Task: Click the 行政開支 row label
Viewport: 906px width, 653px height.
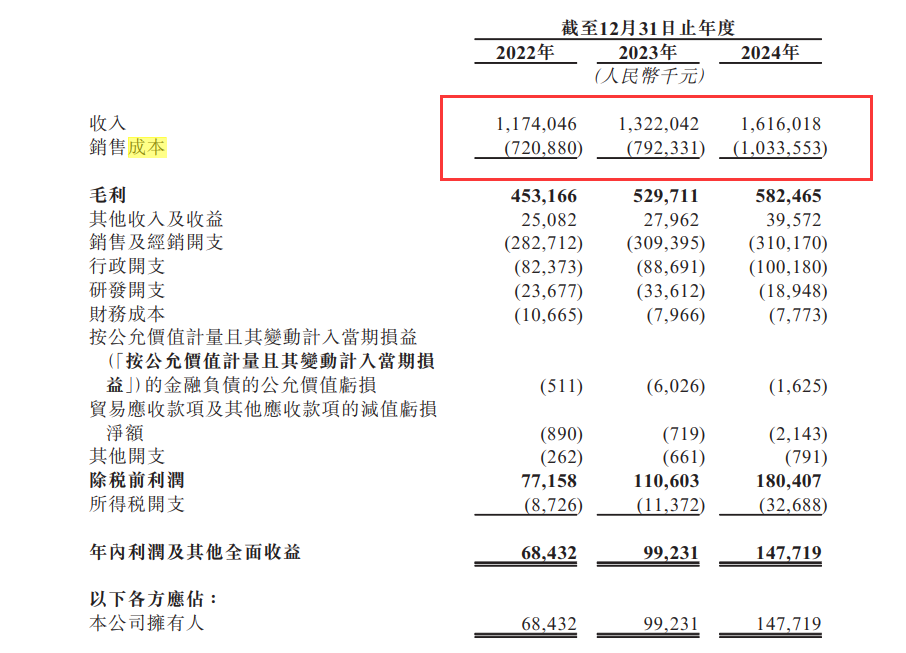Action: (127, 267)
